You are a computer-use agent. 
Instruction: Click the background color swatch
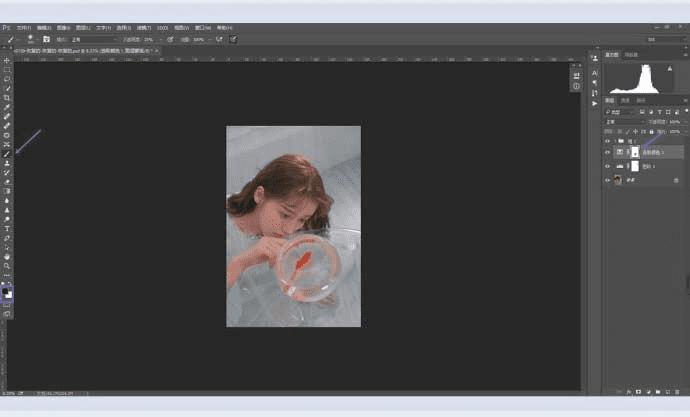click(10, 296)
